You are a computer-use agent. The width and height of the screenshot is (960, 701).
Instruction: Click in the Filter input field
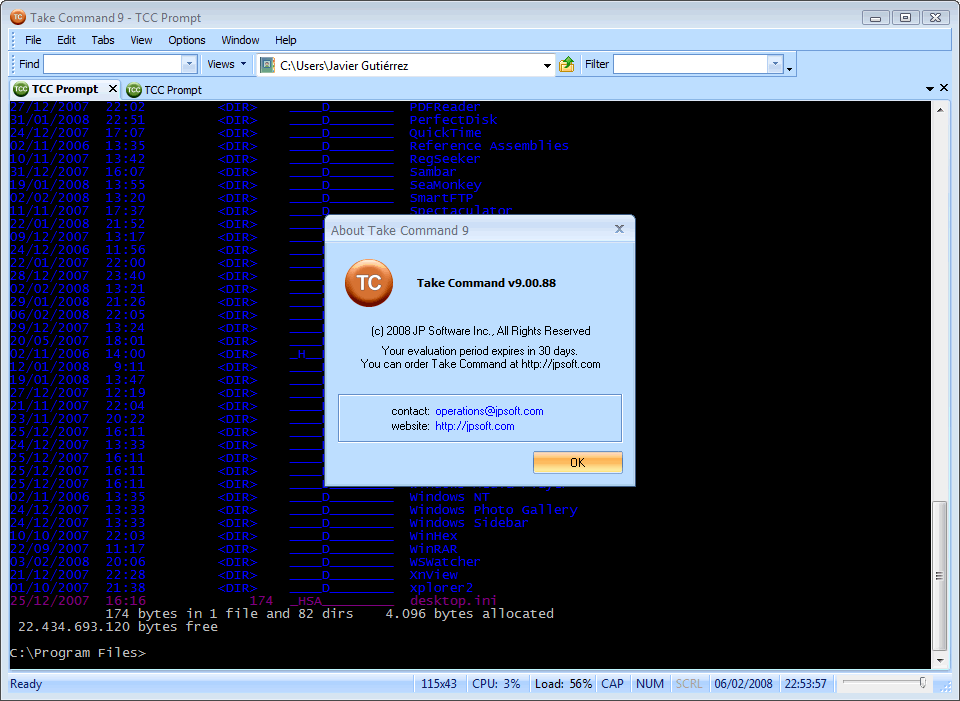[x=691, y=64]
